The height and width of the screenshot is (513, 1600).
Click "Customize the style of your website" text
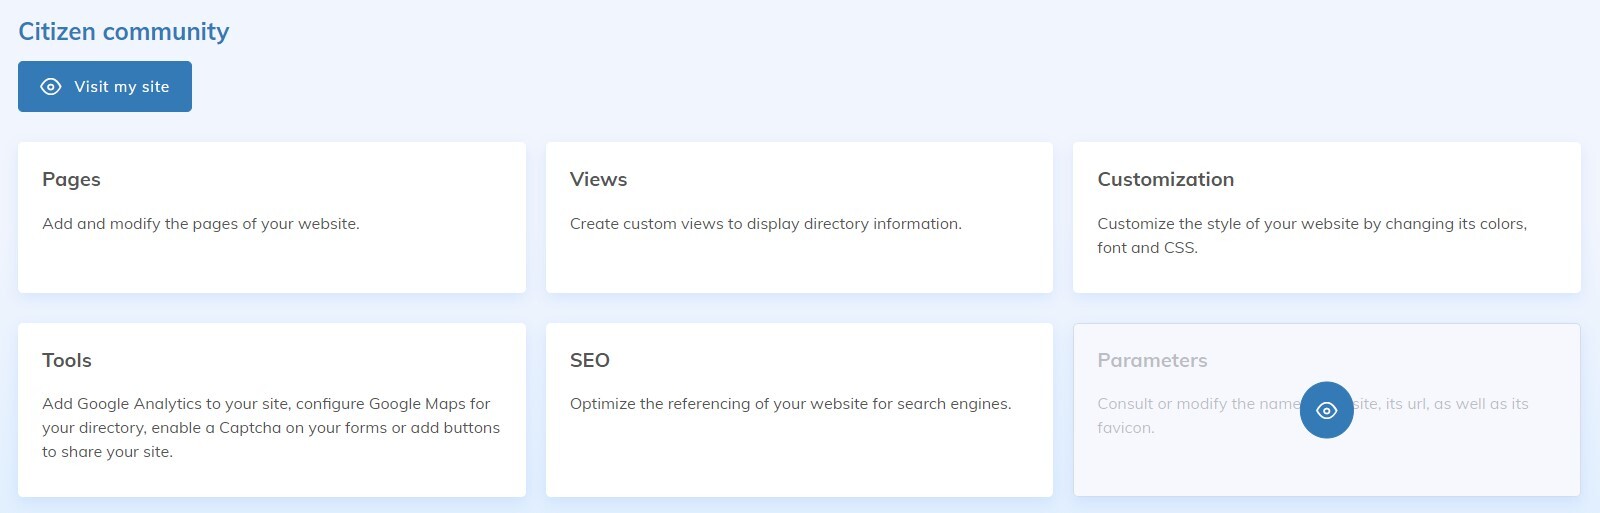click(x=1311, y=224)
